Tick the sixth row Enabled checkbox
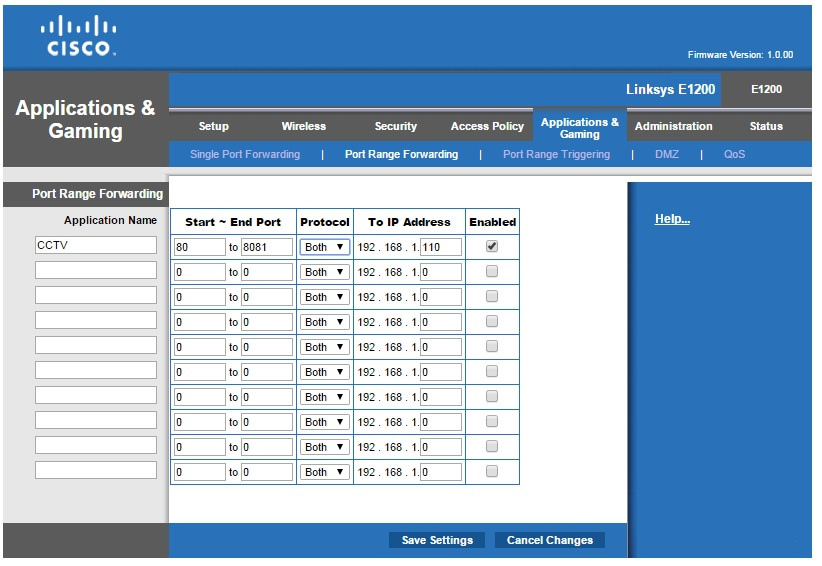 [x=492, y=372]
